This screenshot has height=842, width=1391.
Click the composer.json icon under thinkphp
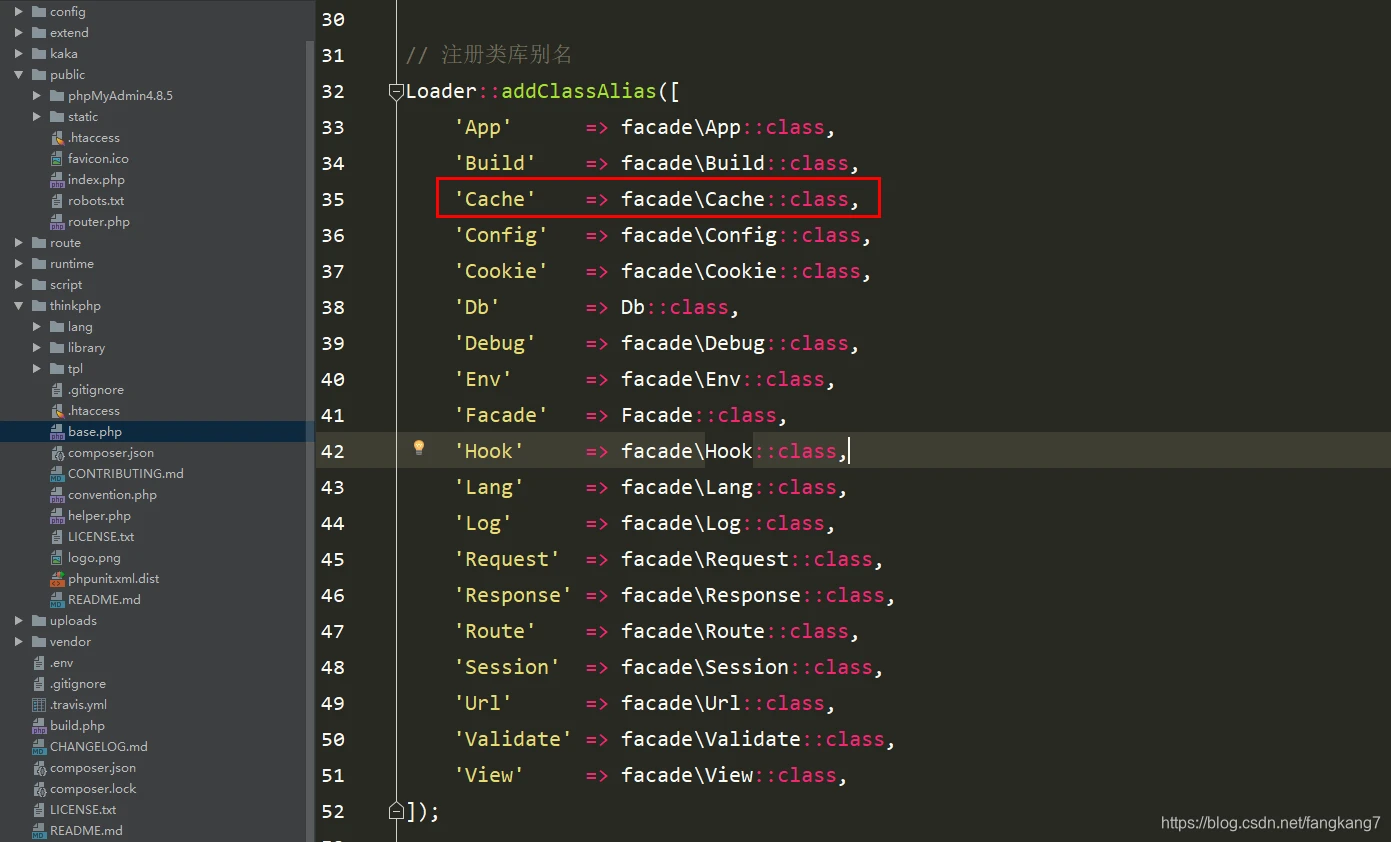click(x=57, y=453)
